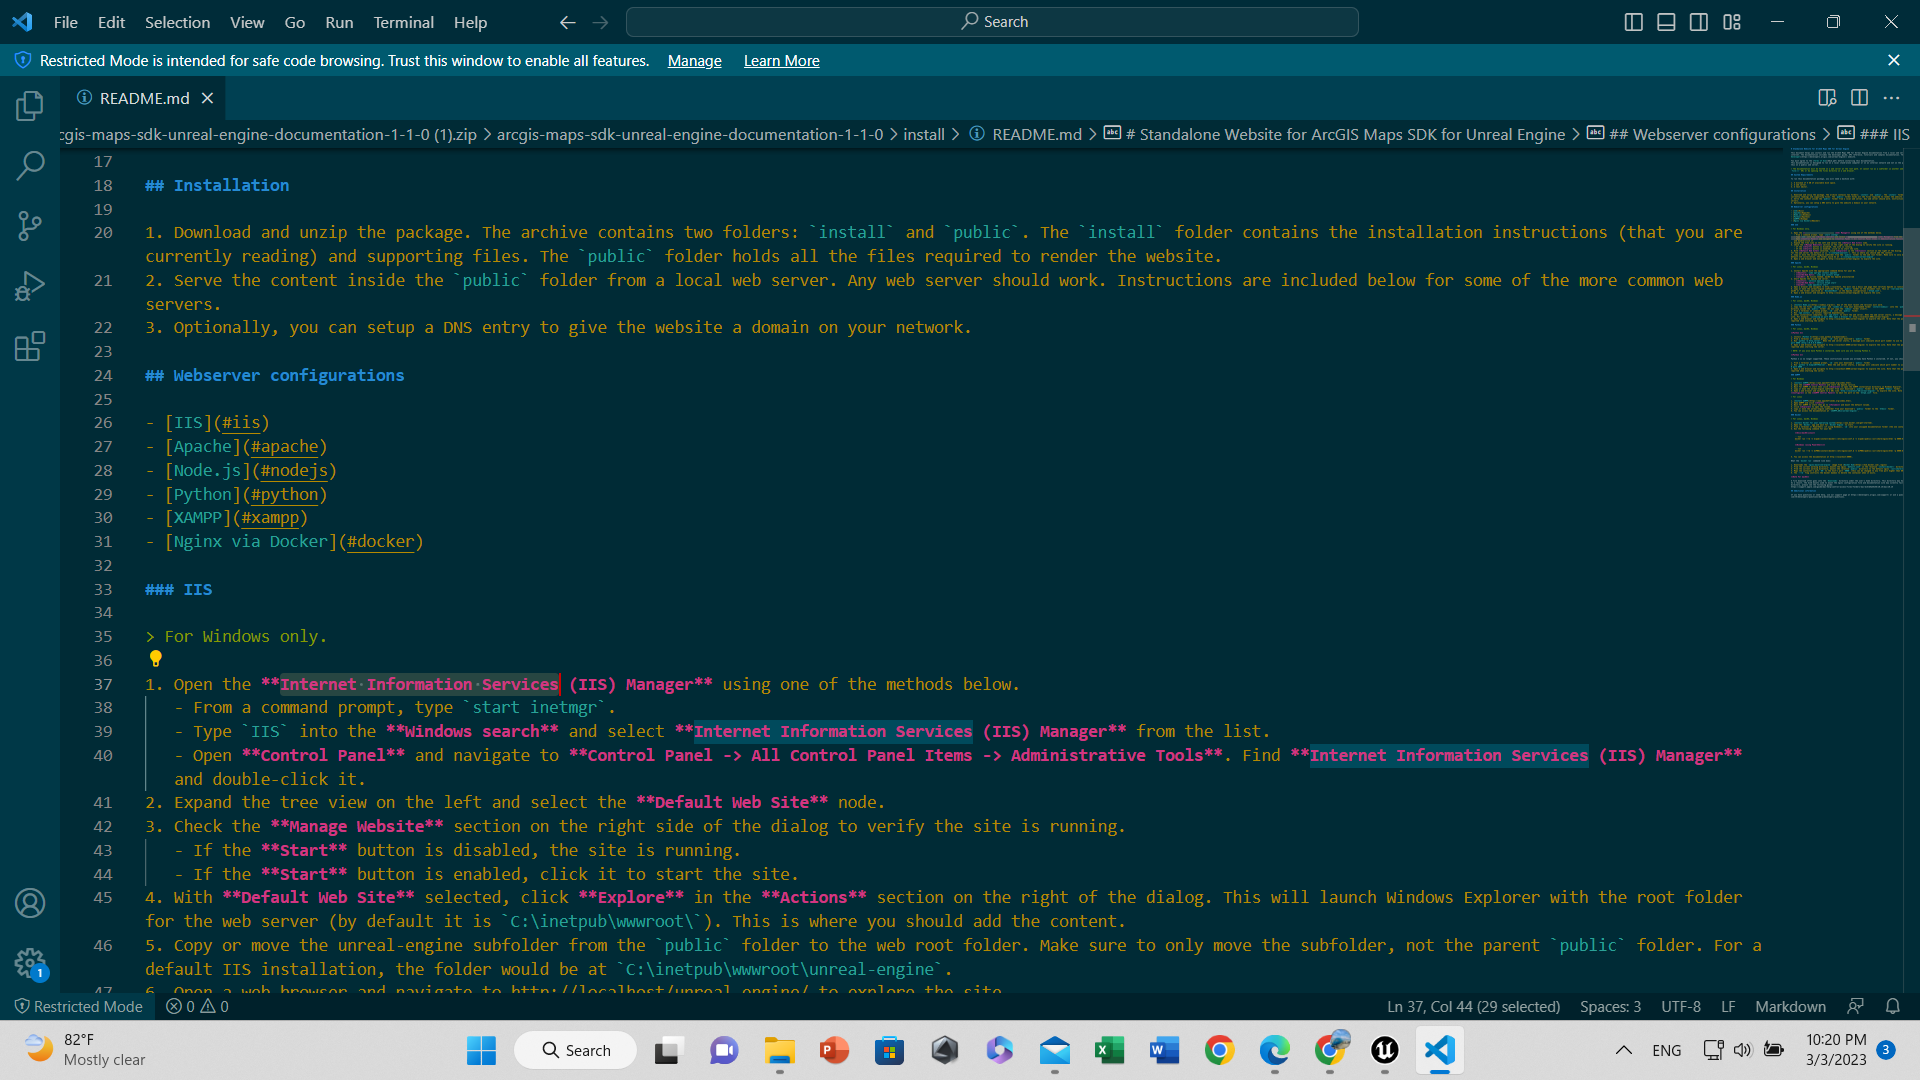
Task: Open preview to the side icon
Action: click(x=1827, y=98)
